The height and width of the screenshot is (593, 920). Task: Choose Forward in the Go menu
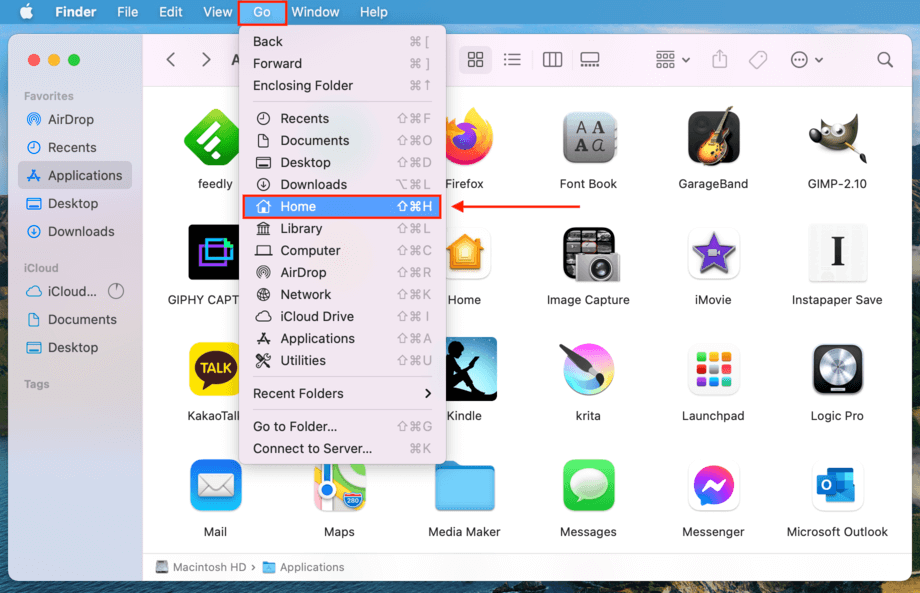(x=342, y=63)
